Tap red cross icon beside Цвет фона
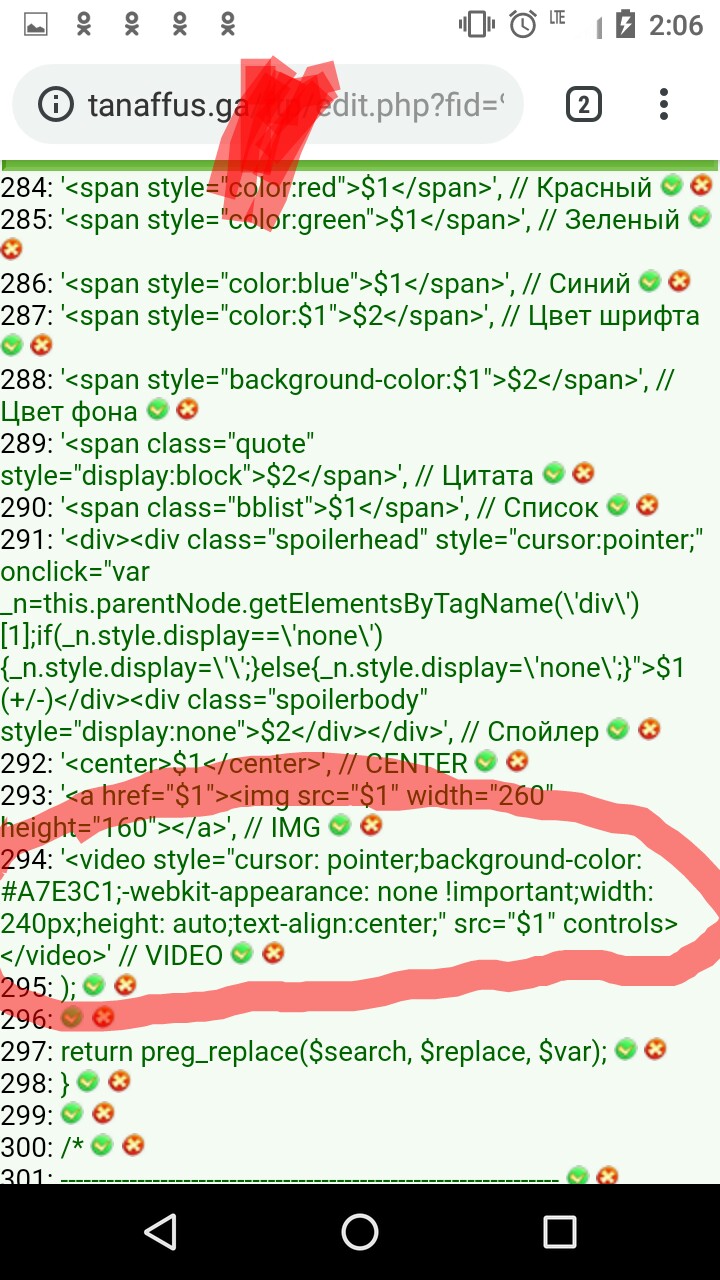This screenshot has height=1280, width=720. pos(187,409)
